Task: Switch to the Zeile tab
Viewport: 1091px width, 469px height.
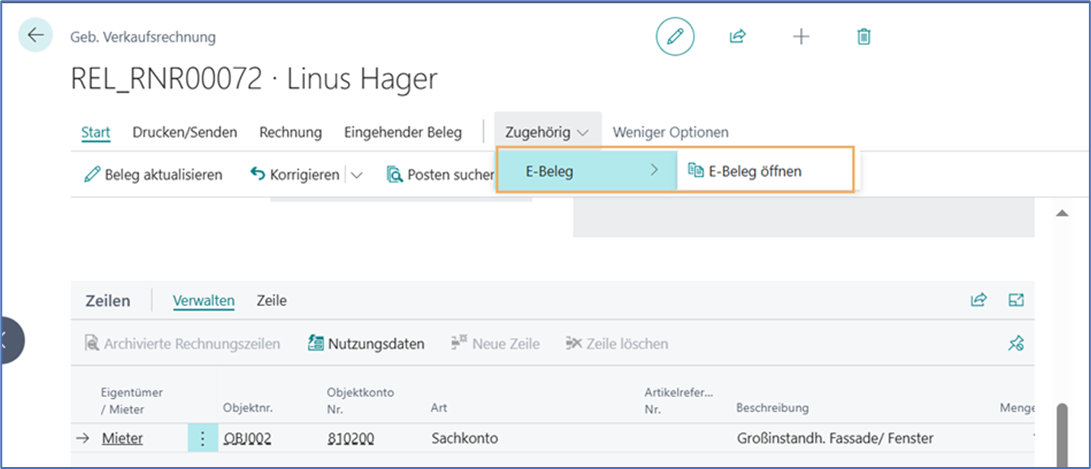Action: (271, 301)
